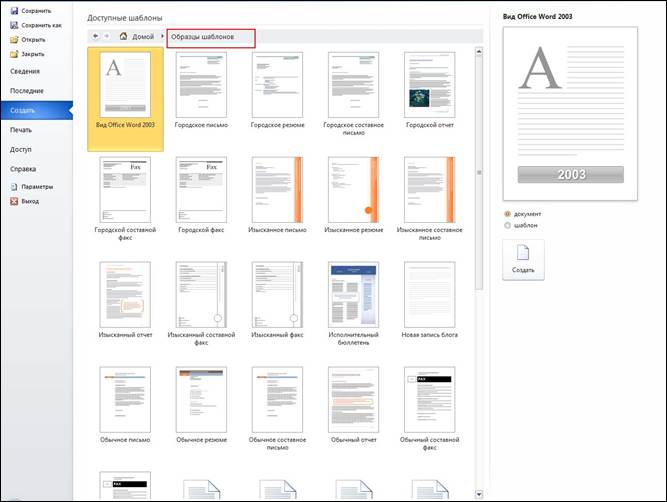Select the Изысканный отчет template
This screenshot has width=667, height=502.
[x=125, y=300]
